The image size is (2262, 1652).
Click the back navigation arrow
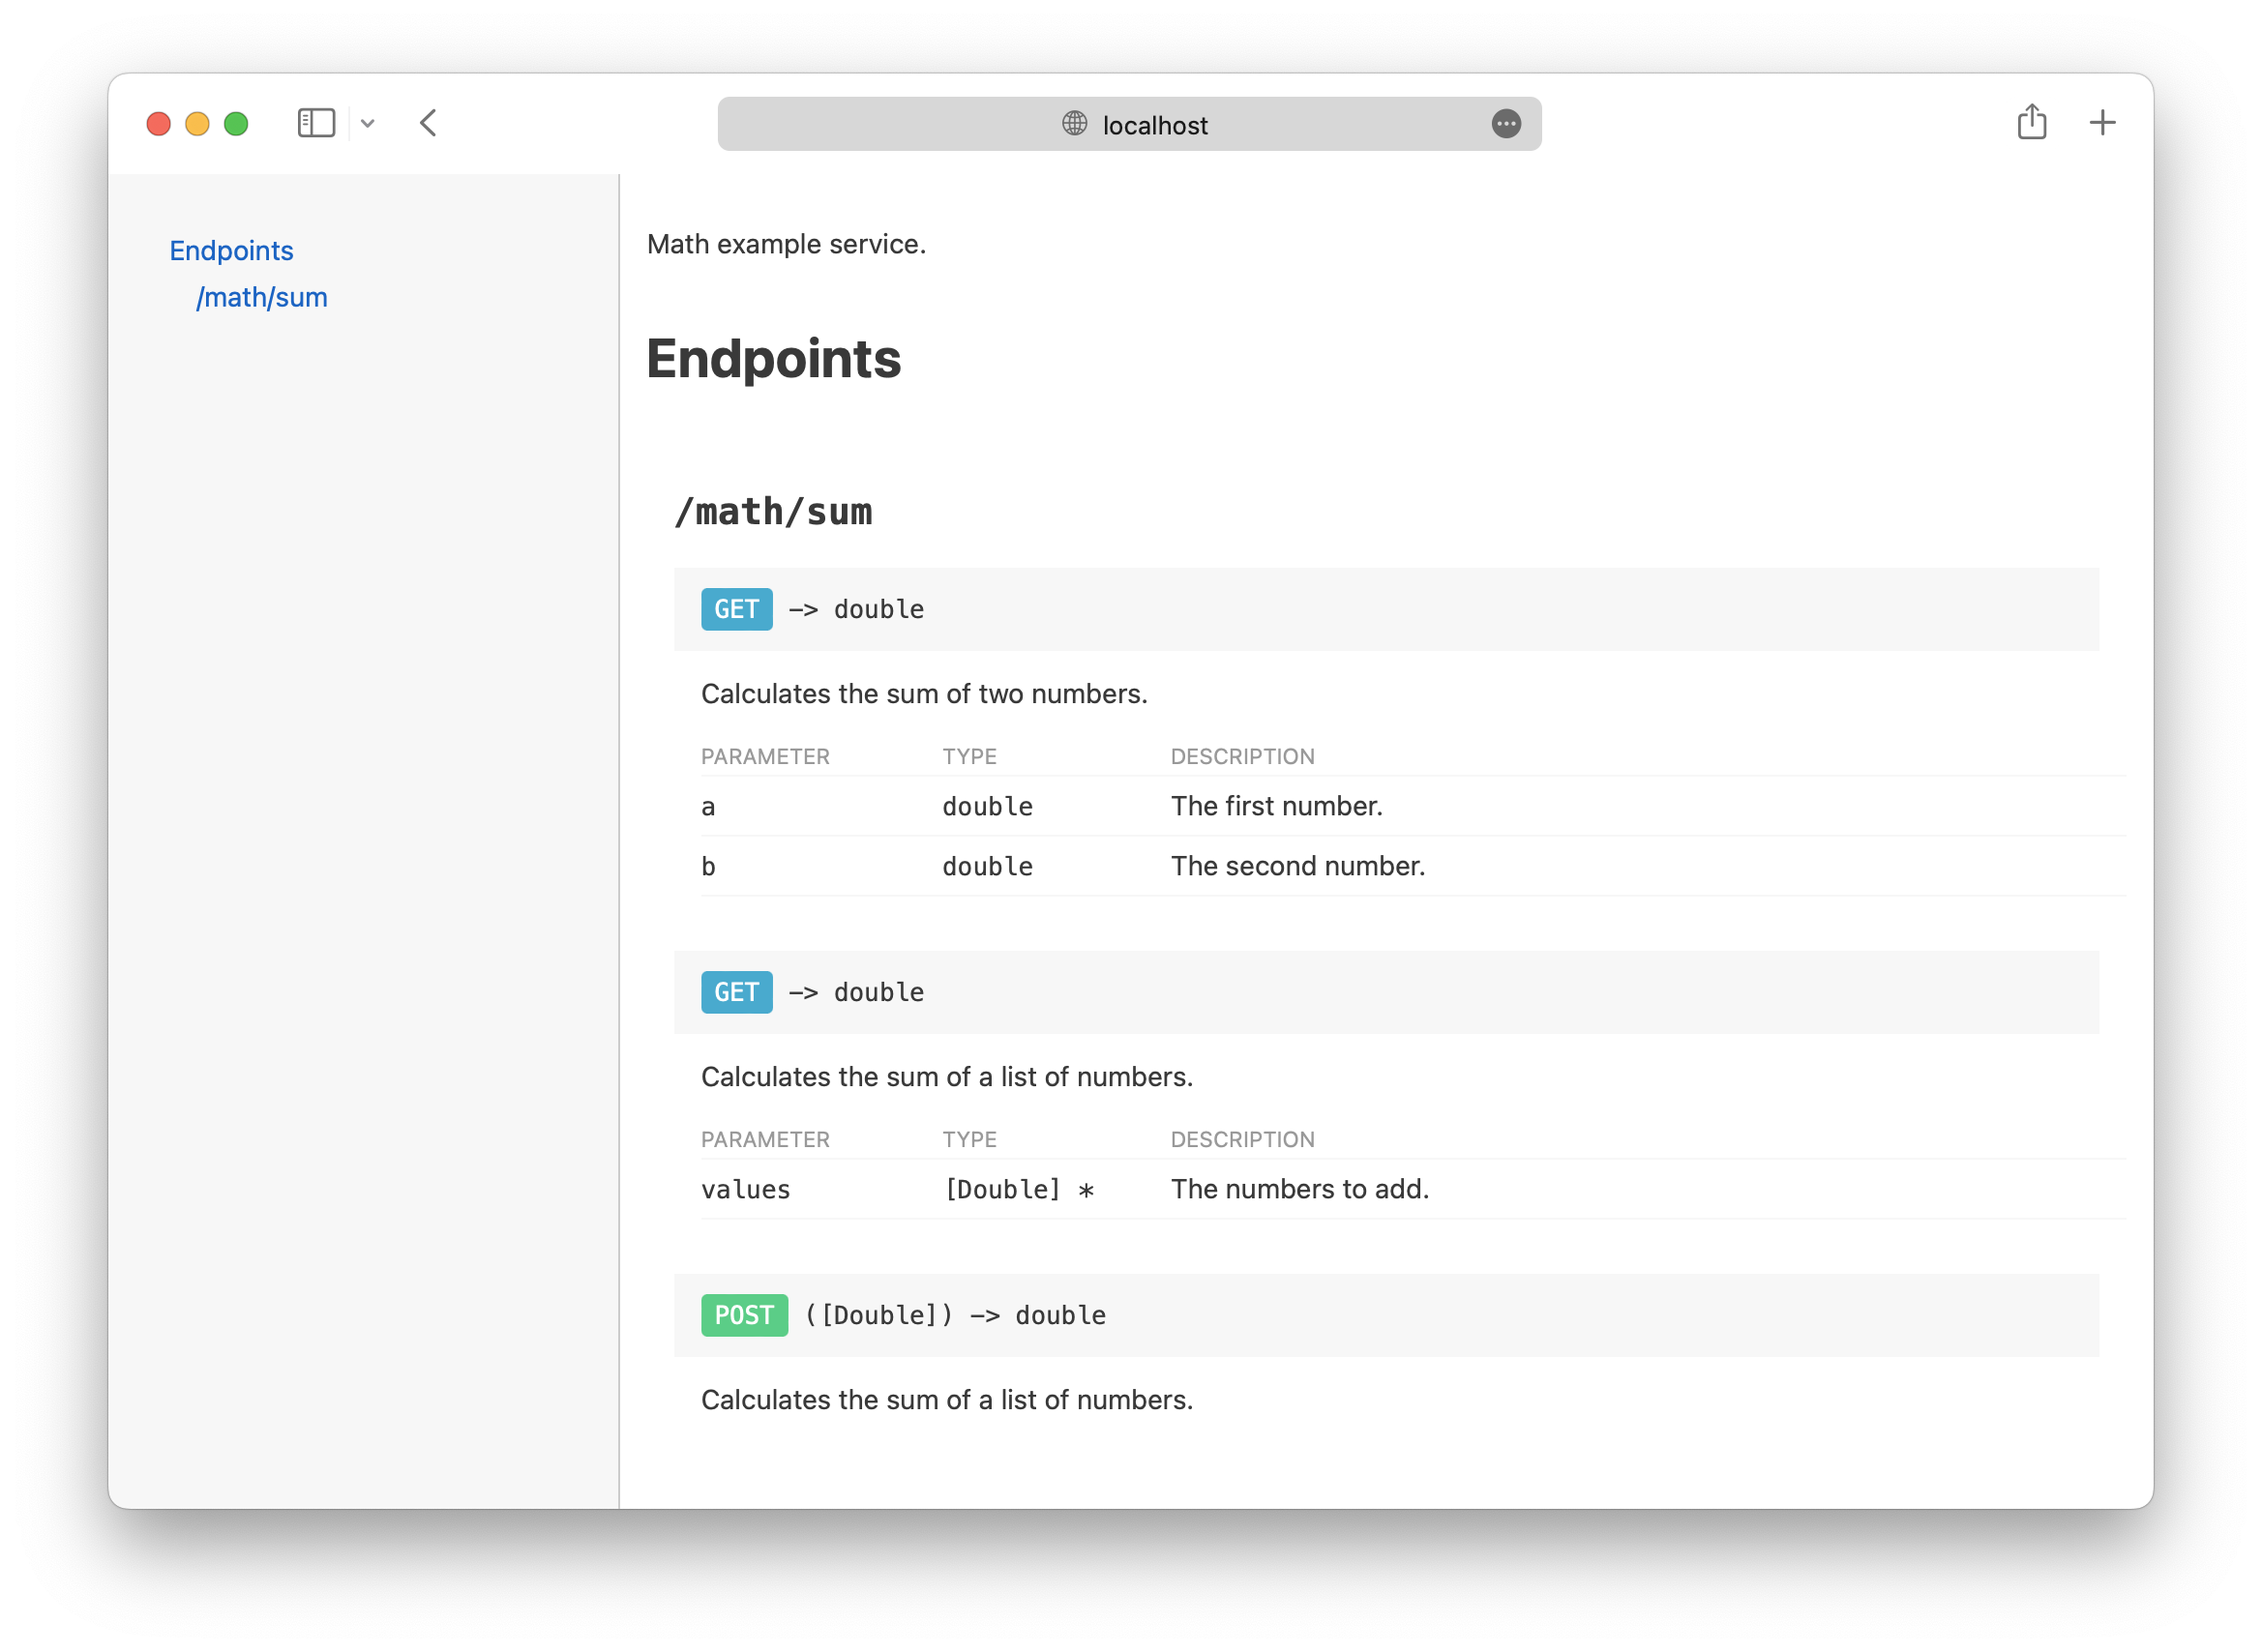(428, 123)
